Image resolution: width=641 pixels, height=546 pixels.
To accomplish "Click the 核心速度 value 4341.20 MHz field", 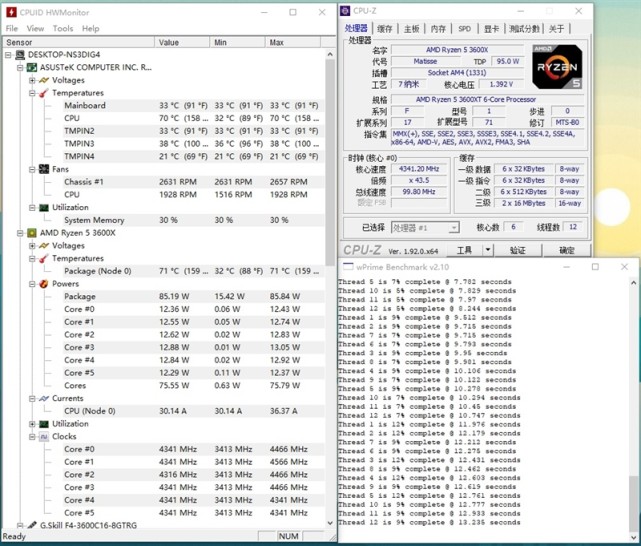I will [x=419, y=169].
